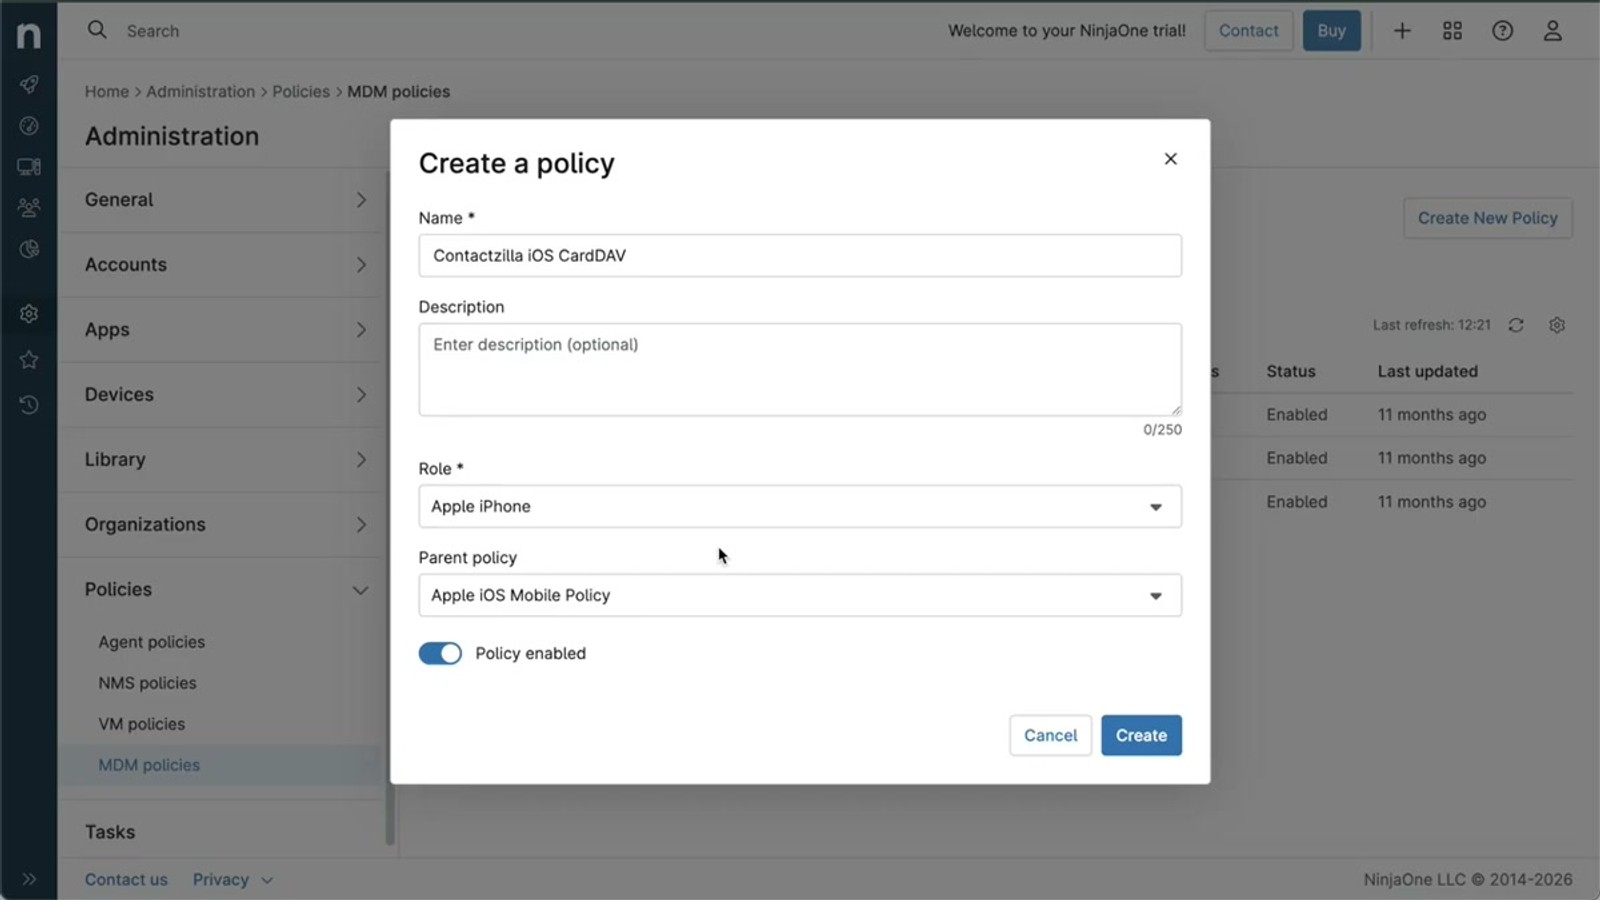Expand the Apps section
Viewport: 1600px width, 900px height.
tap(226, 330)
